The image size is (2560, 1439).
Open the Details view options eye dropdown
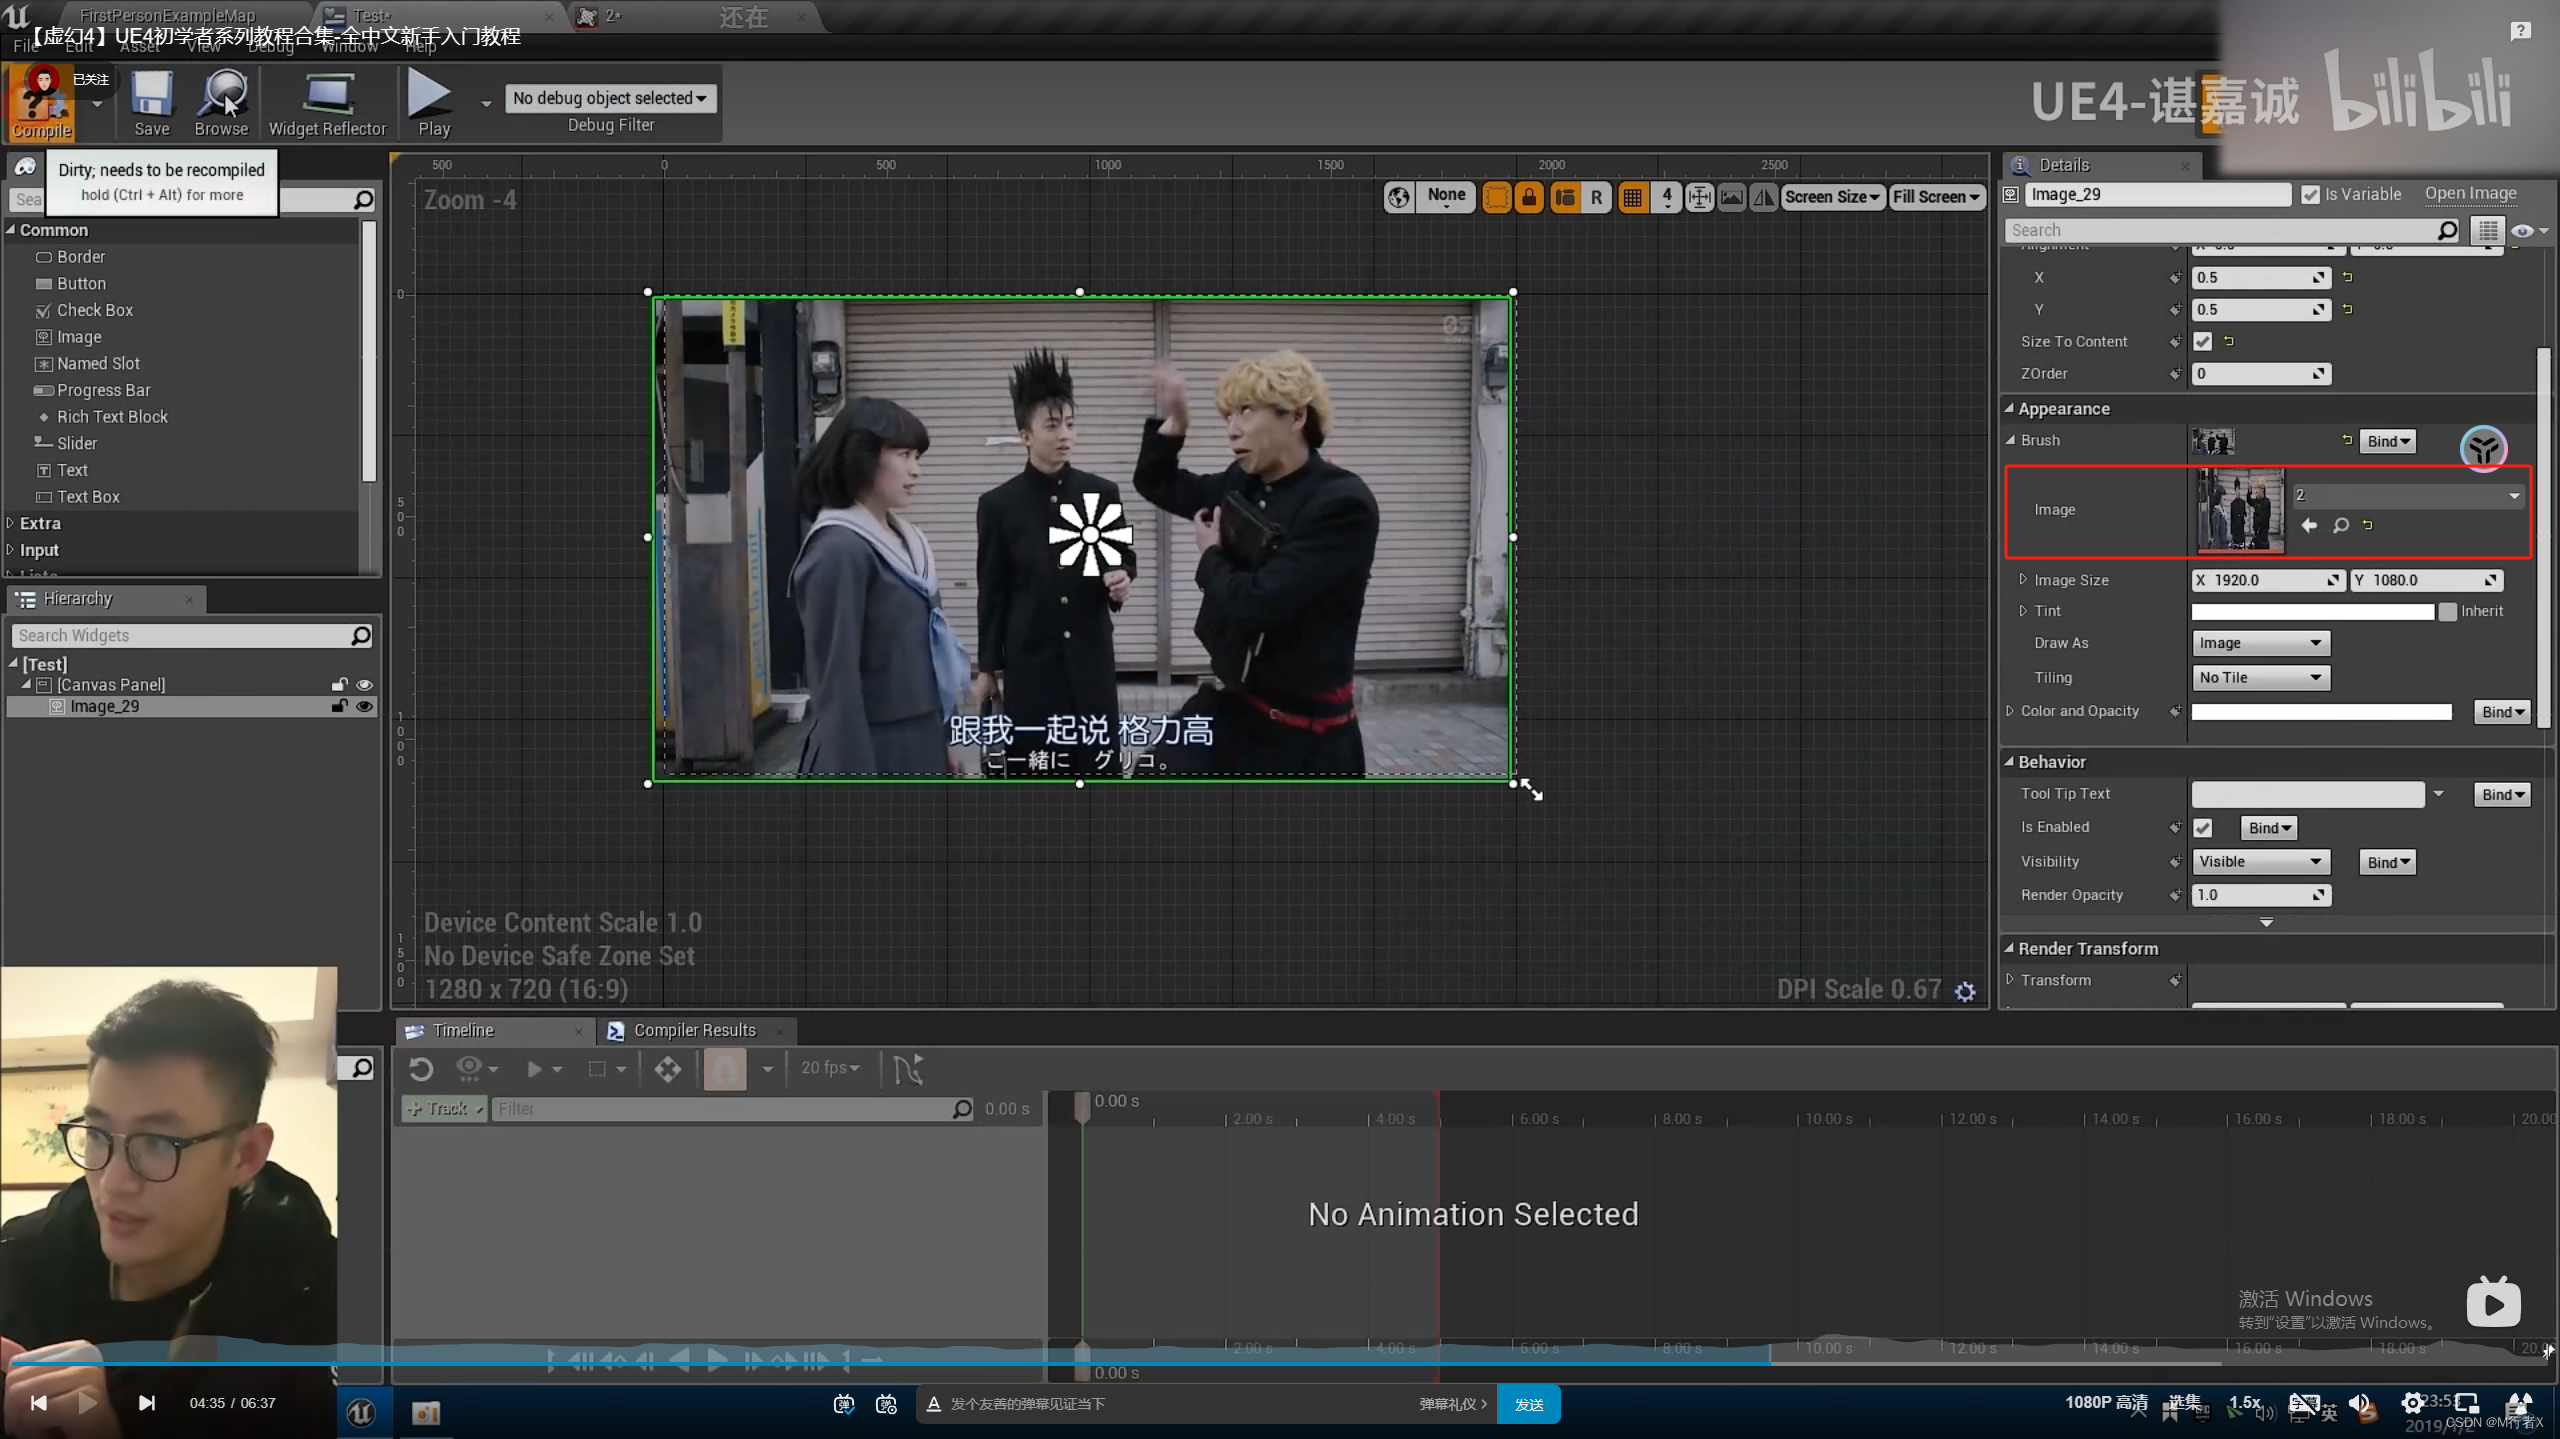tap(2528, 231)
